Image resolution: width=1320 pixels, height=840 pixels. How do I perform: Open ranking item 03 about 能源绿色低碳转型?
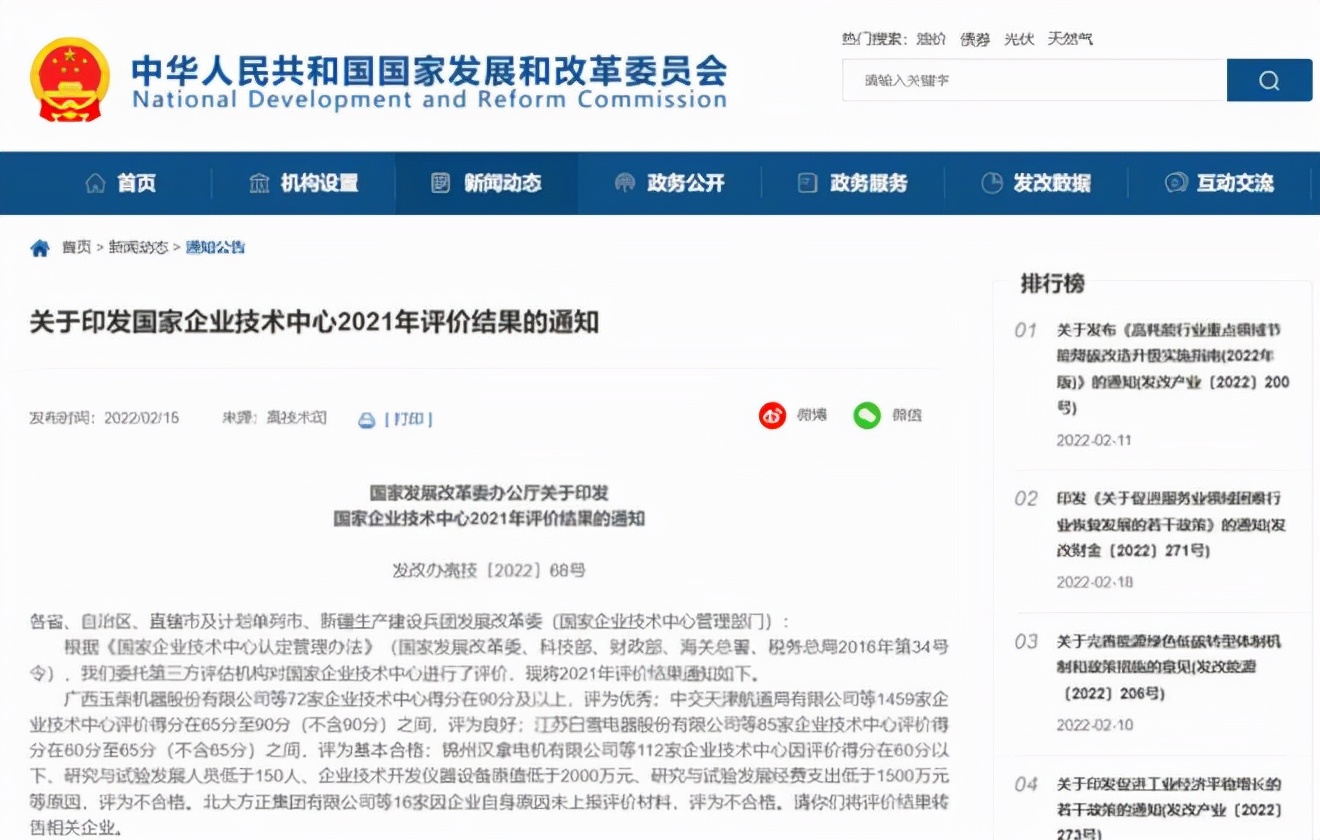coord(1168,667)
